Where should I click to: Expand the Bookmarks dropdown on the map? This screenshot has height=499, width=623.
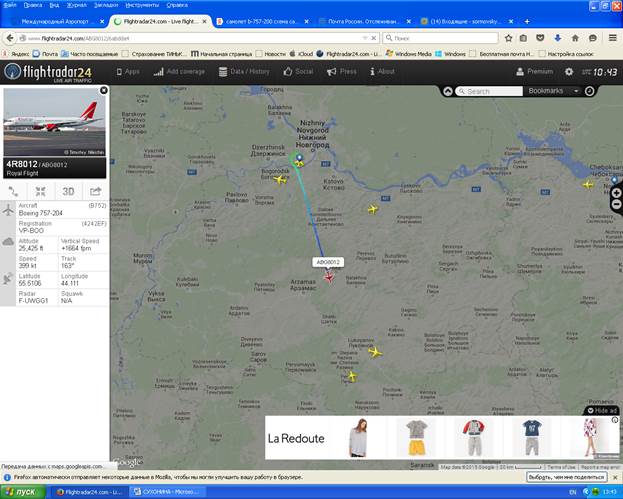click(x=553, y=91)
